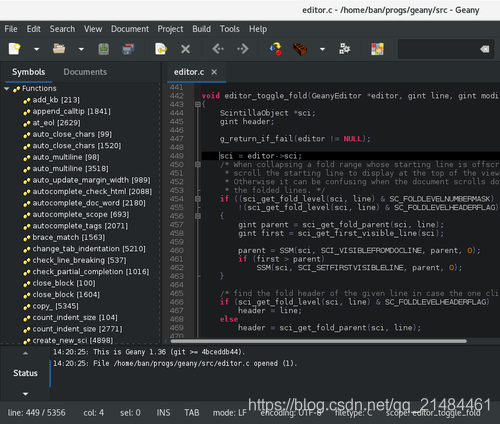Open the Build menu
500x424 pixels.
[x=201, y=29]
